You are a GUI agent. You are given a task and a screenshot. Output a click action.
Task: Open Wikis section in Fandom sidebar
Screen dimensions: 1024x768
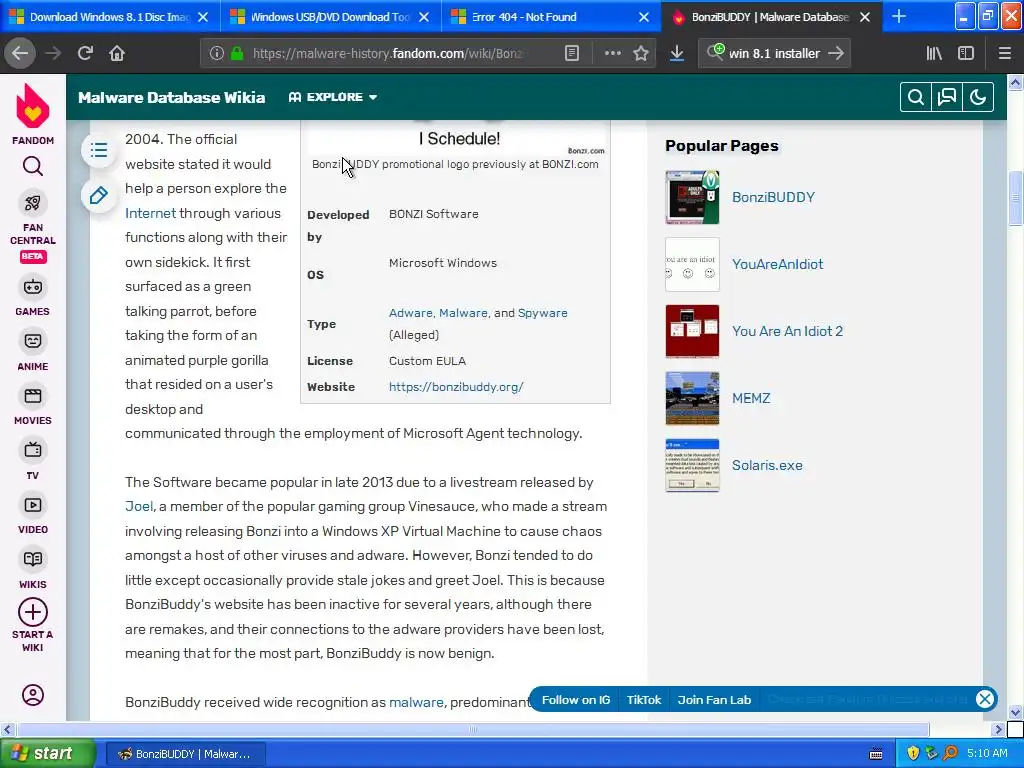click(x=33, y=569)
